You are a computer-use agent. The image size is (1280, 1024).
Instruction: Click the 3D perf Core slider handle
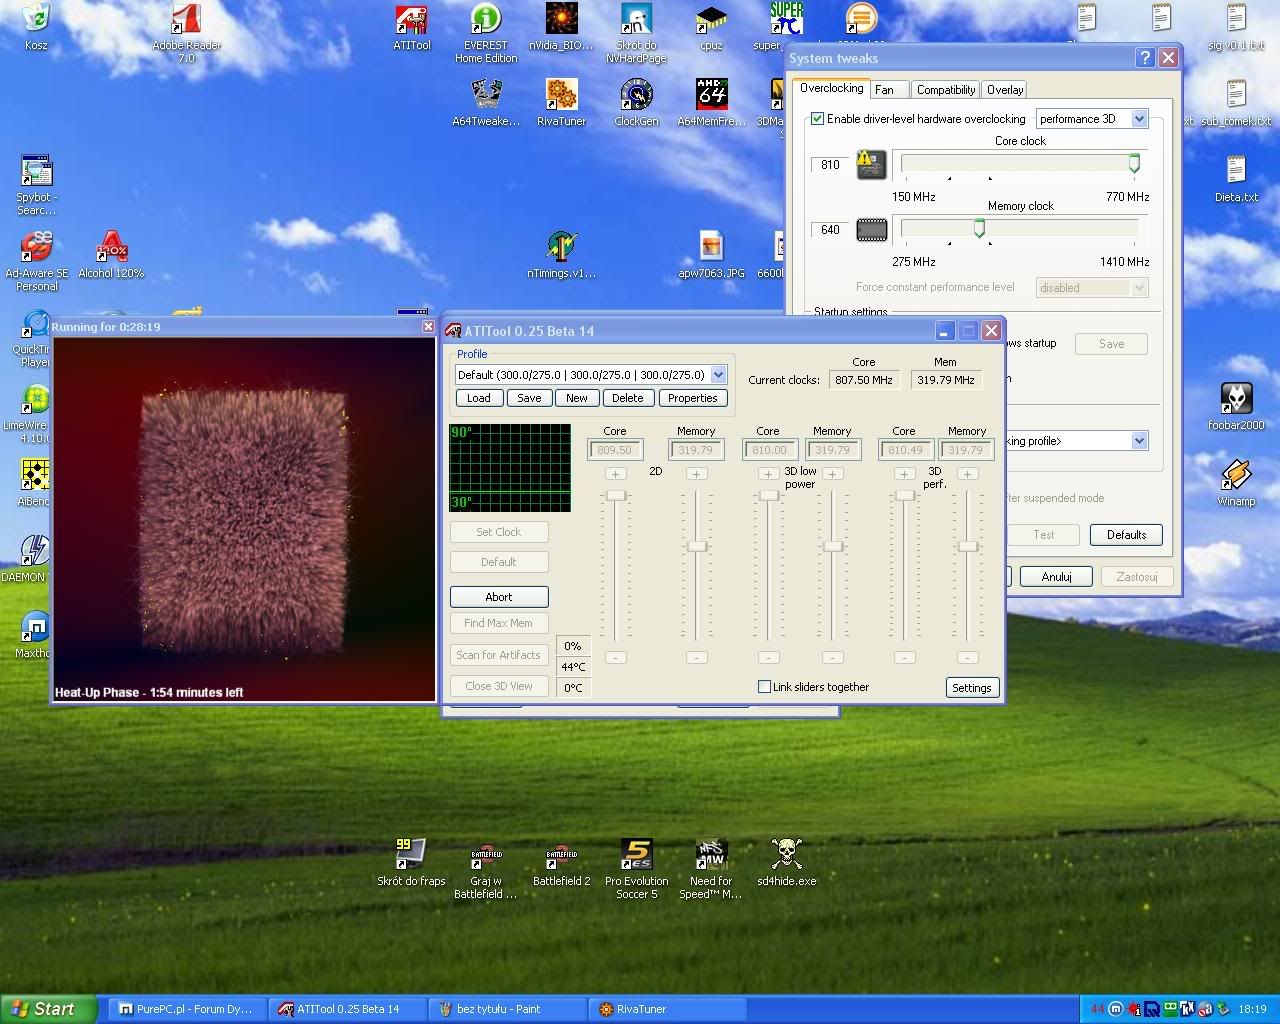tap(904, 495)
